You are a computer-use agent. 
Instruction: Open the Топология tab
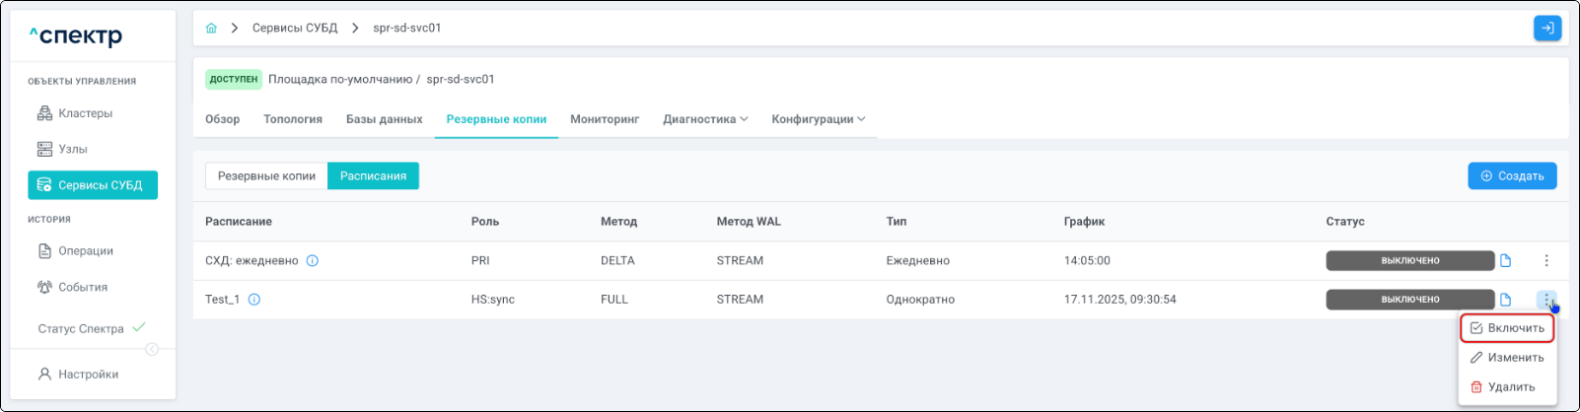click(292, 119)
